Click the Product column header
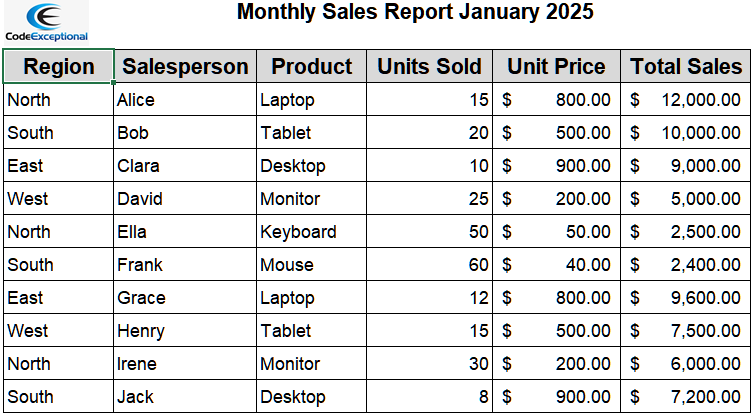The height and width of the screenshot is (415, 754). (312, 67)
